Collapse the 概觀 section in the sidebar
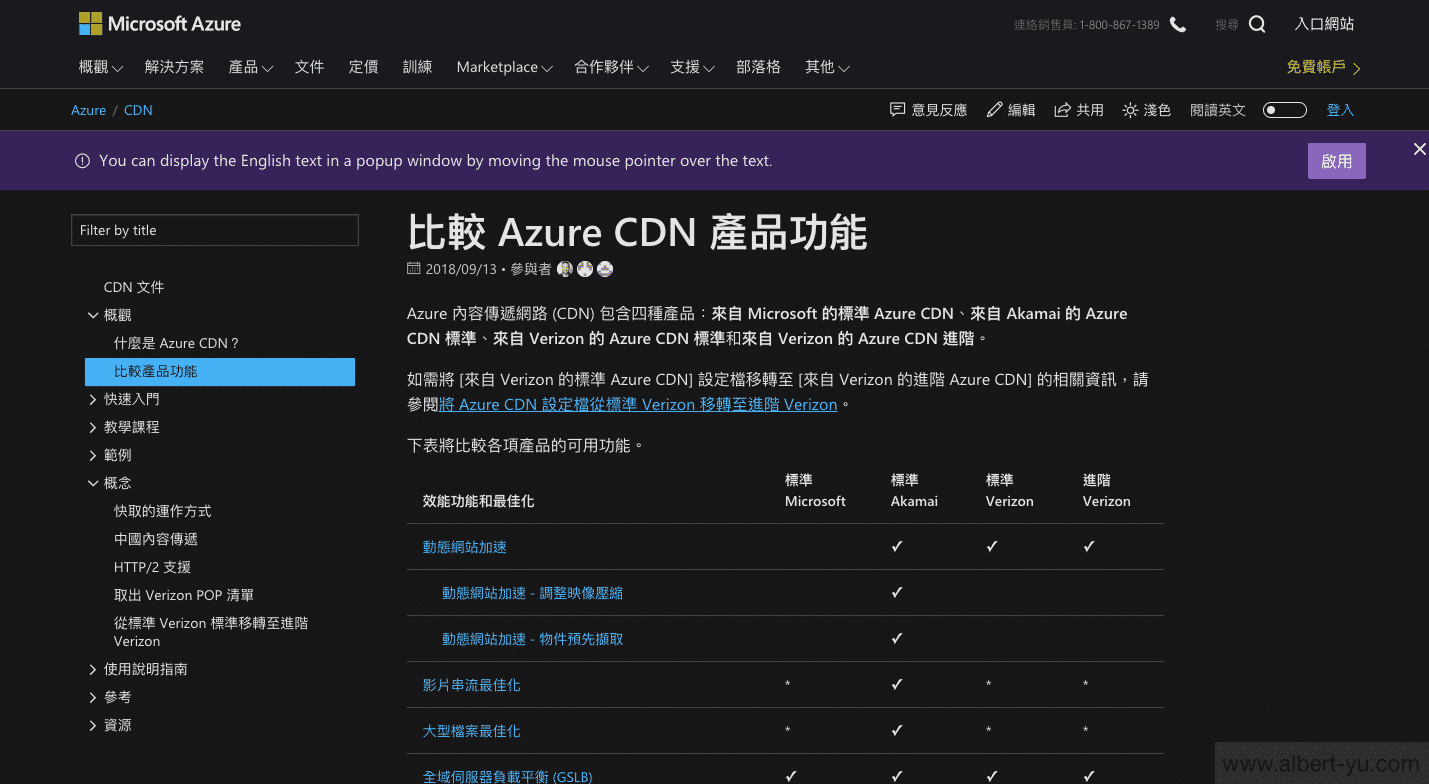Viewport: 1429px width, 784px height. pos(93,315)
